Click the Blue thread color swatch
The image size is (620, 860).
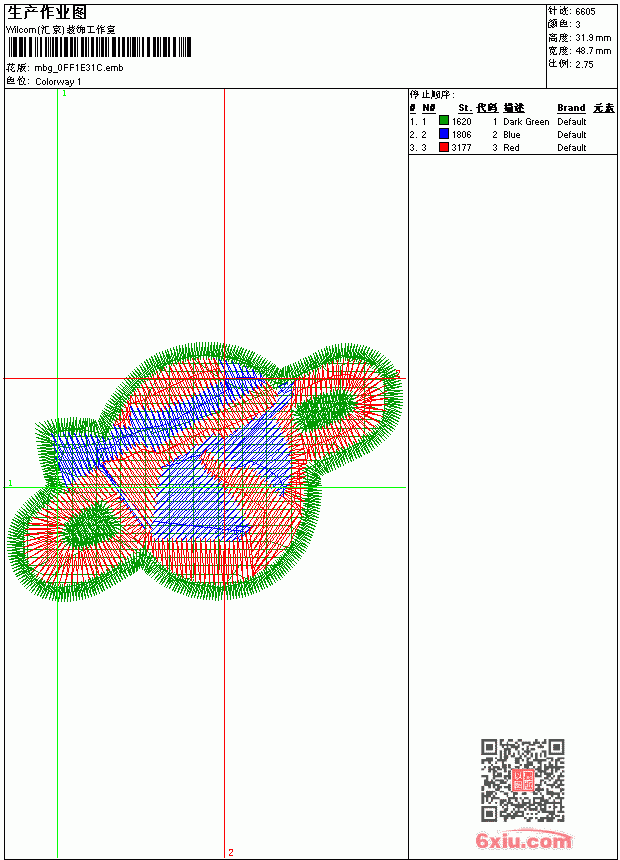click(x=444, y=134)
